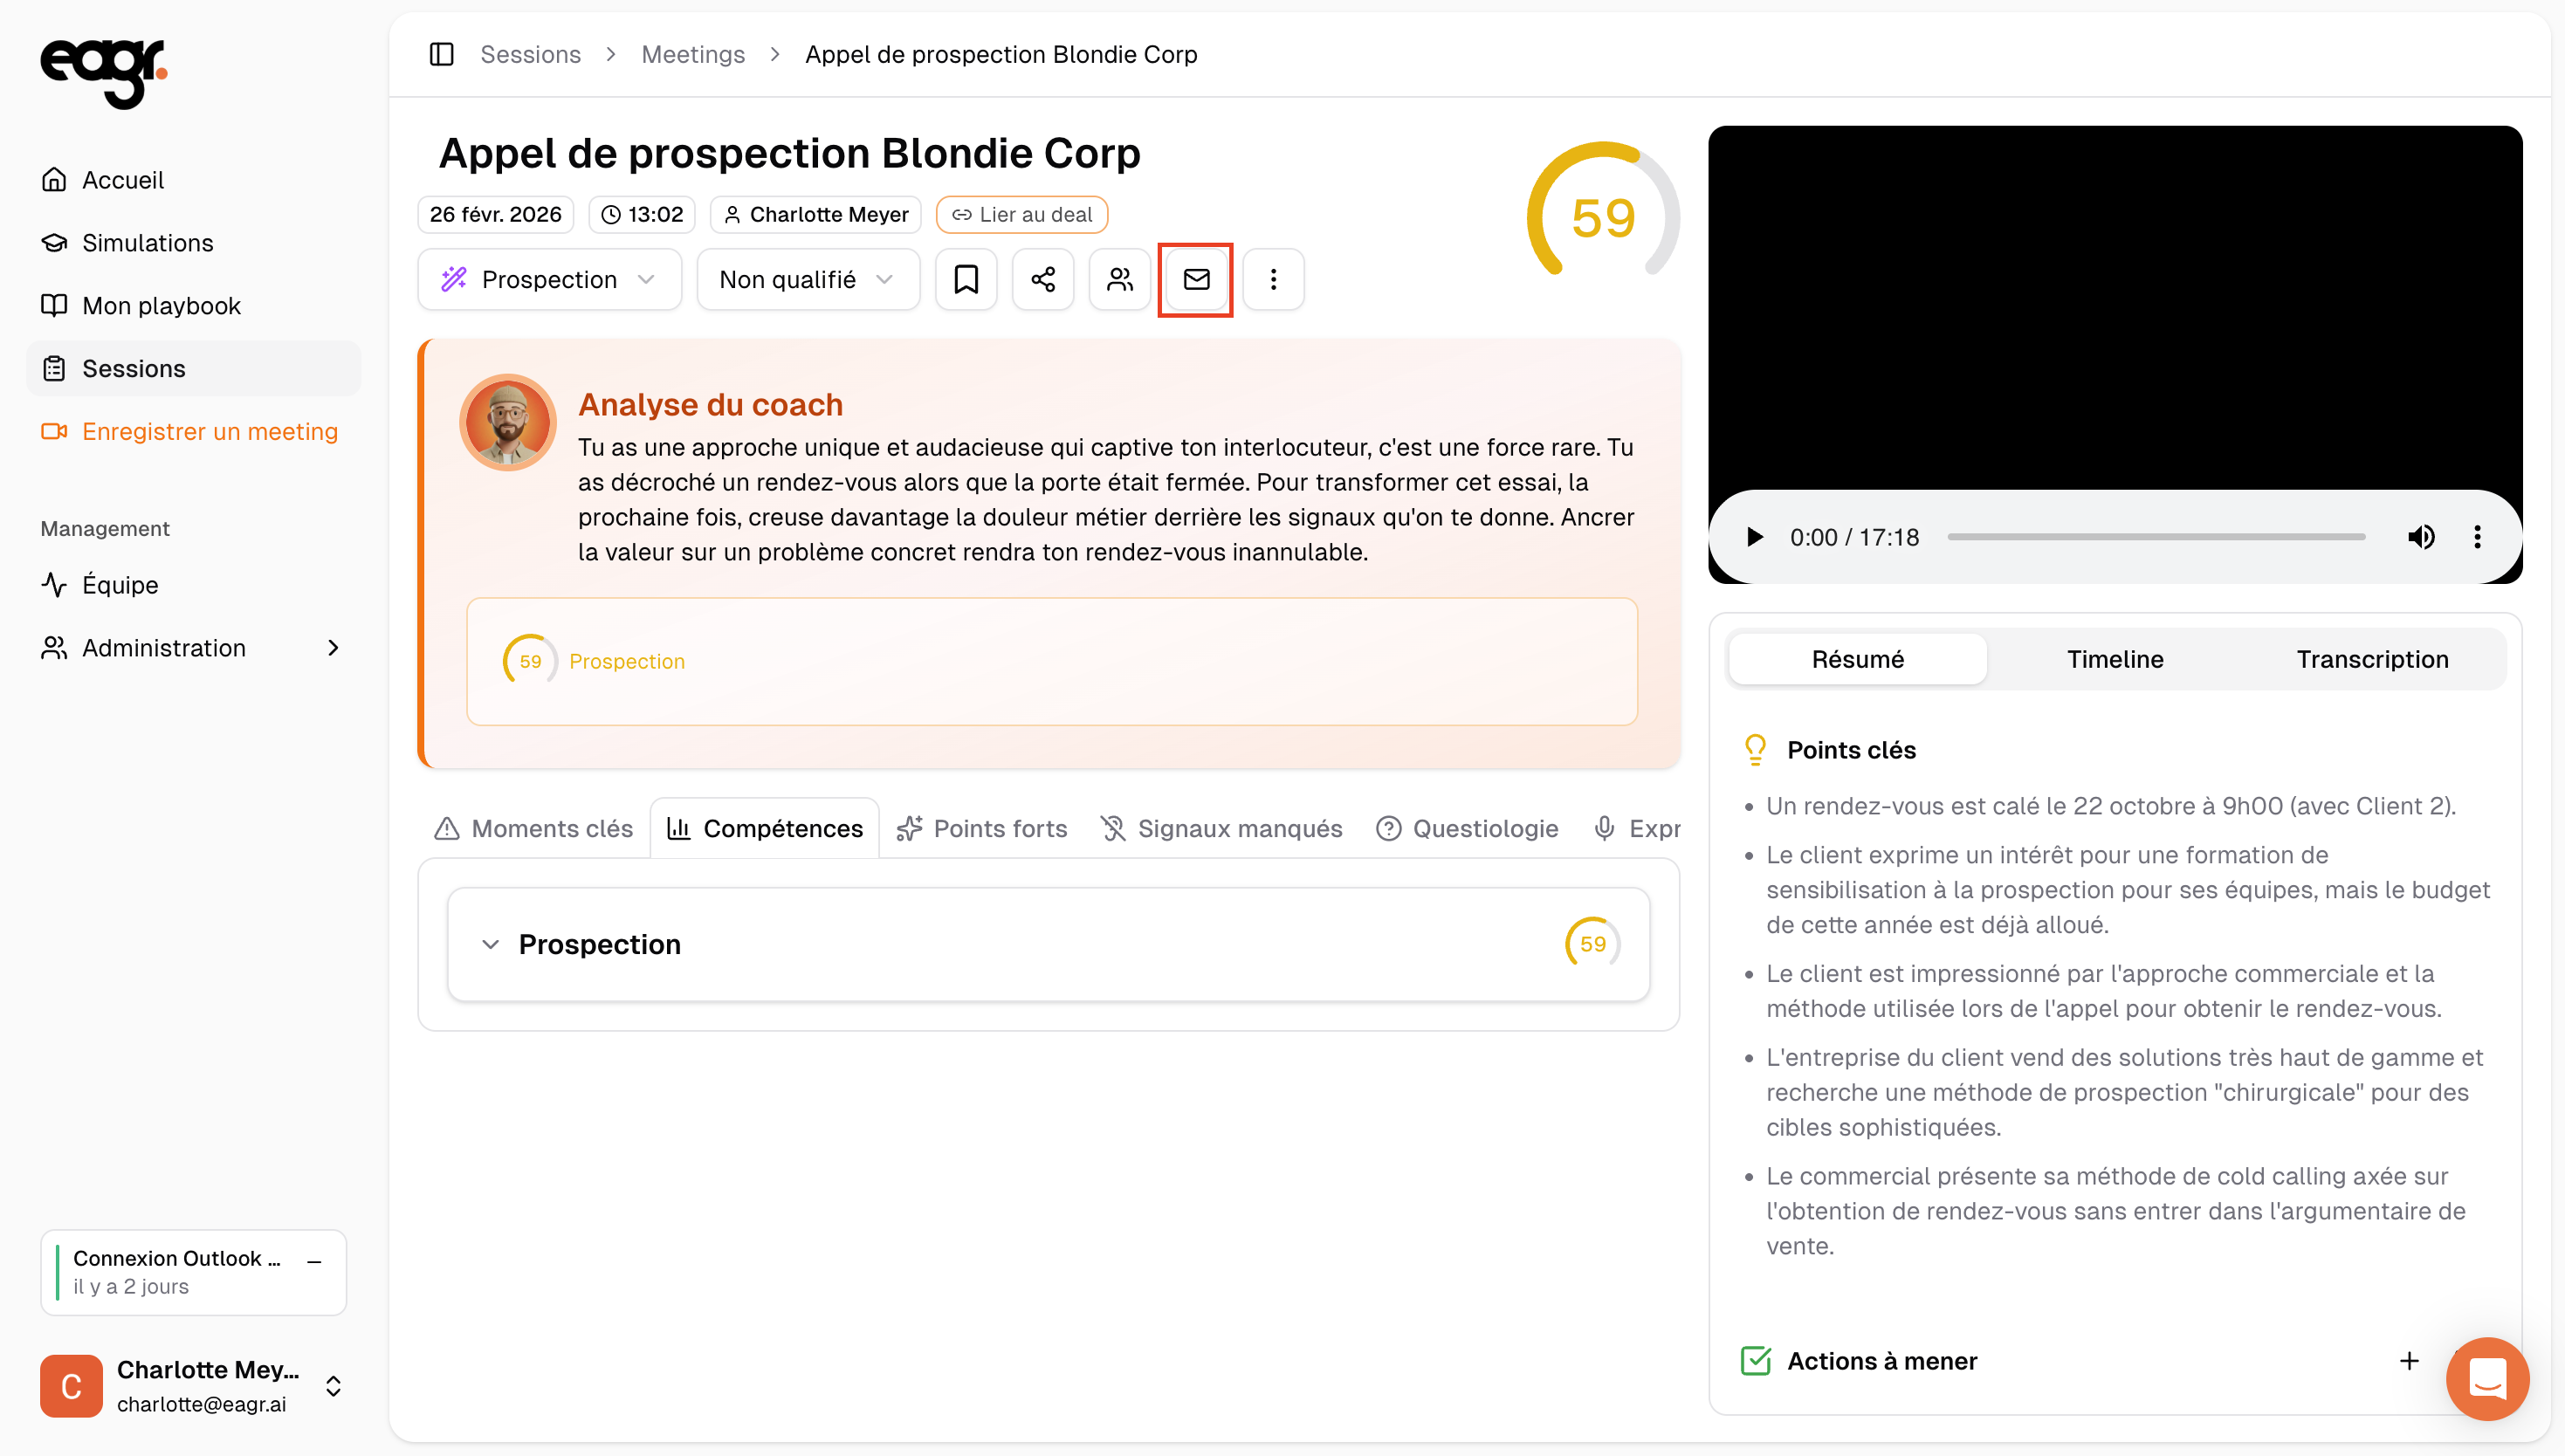Mute the audio player volume
This screenshot has width=2565, height=1456.
point(2420,537)
